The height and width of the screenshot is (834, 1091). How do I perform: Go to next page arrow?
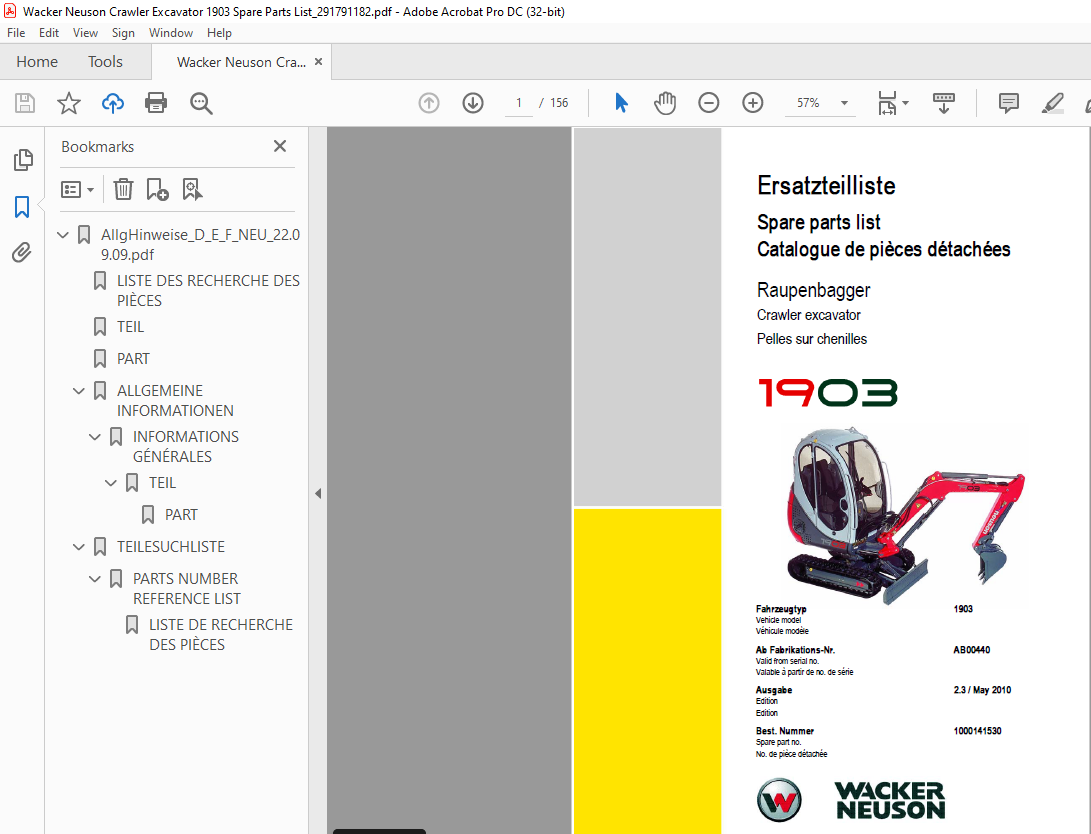coord(473,103)
